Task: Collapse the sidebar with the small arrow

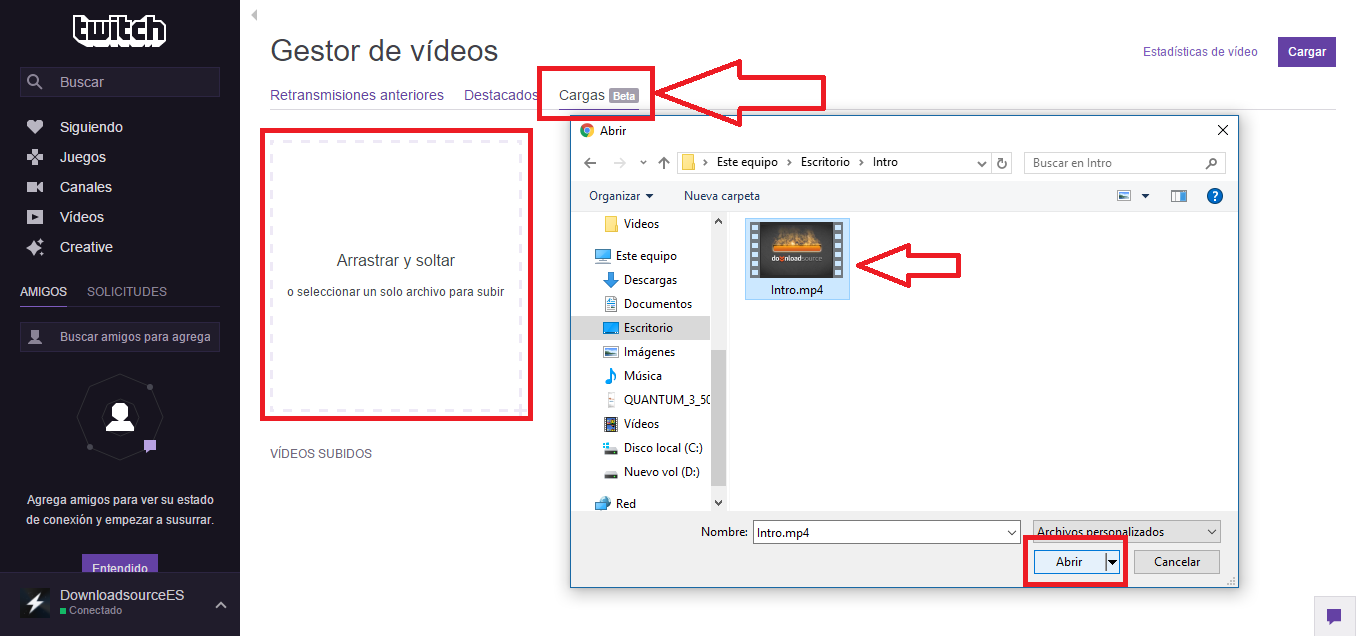Action: [x=254, y=15]
